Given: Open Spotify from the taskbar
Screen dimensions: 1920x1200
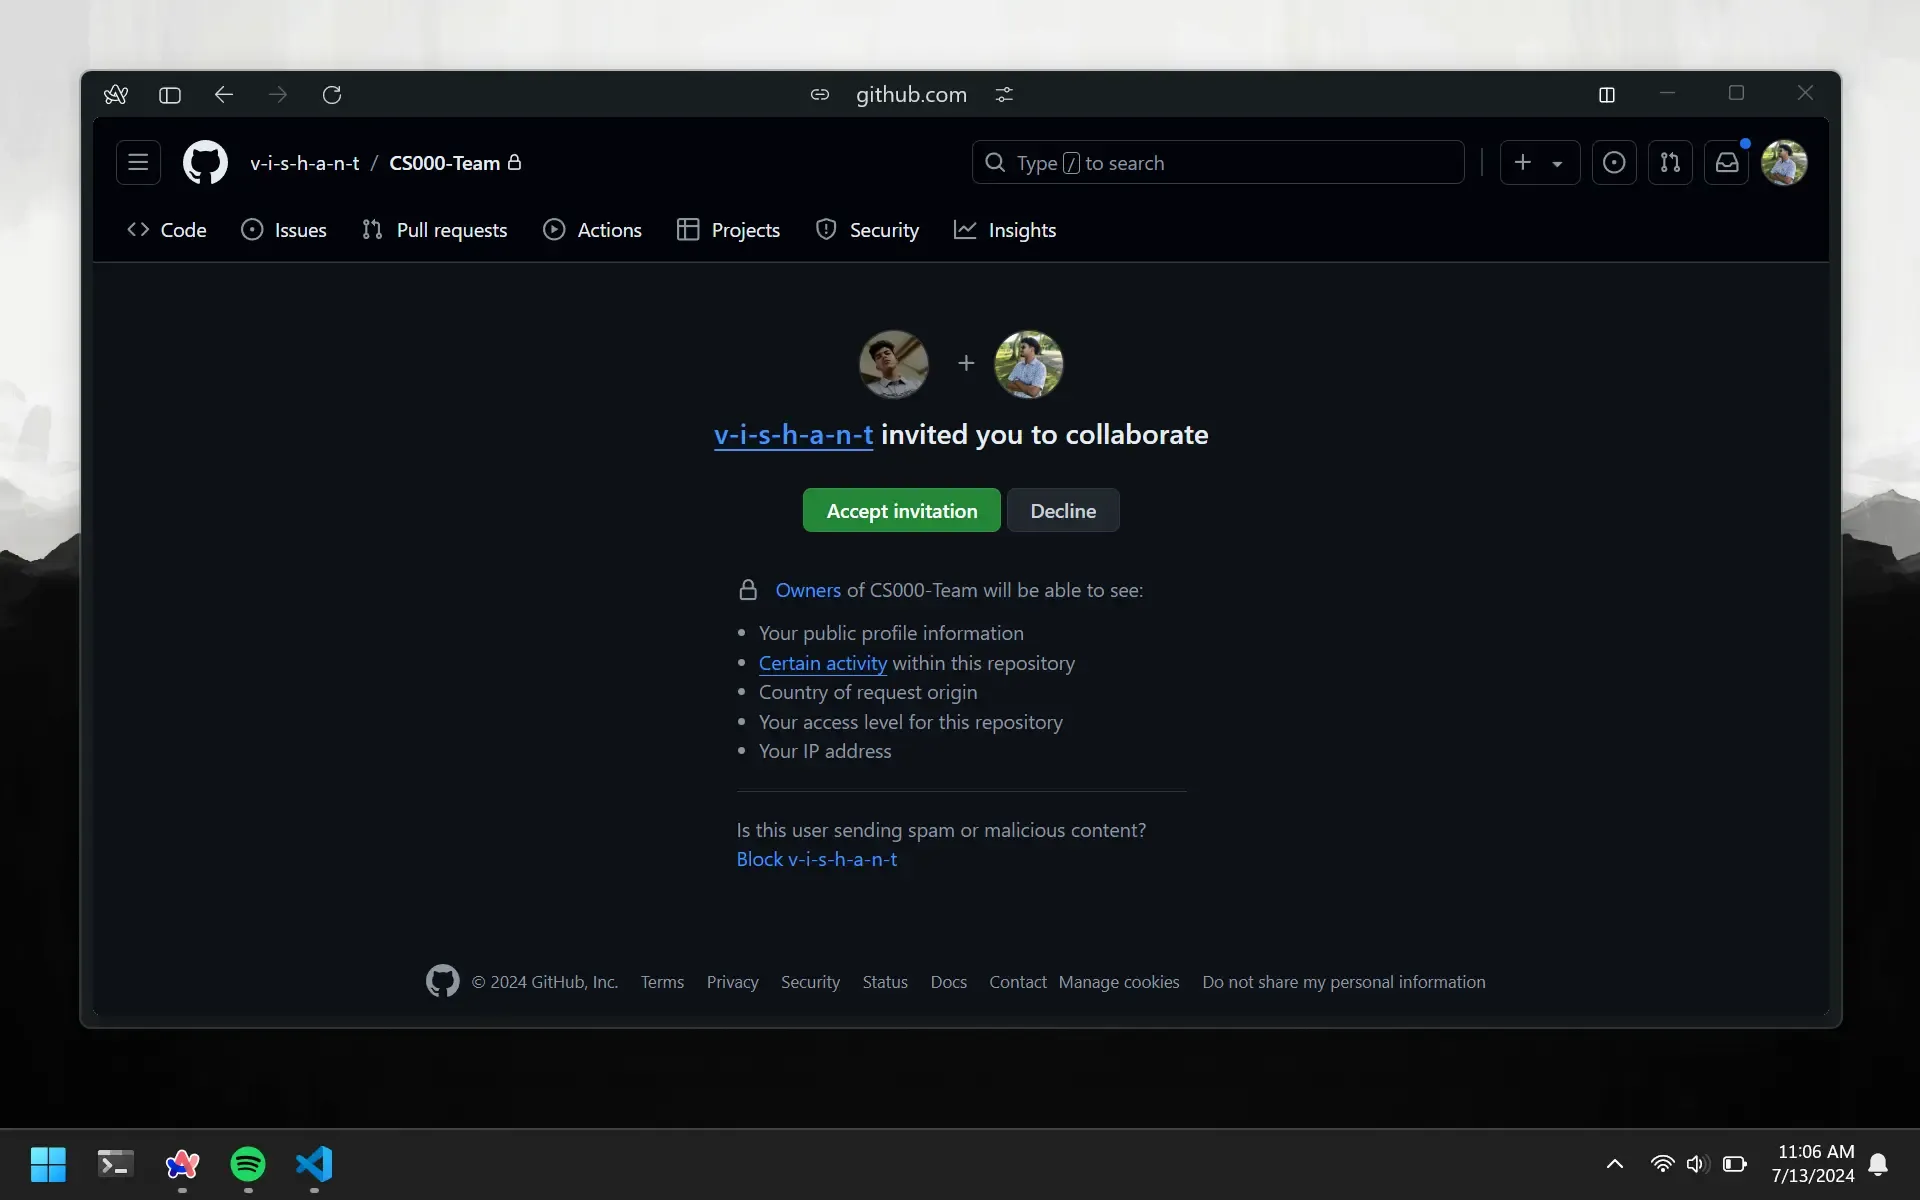Looking at the screenshot, I should 248,1163.
